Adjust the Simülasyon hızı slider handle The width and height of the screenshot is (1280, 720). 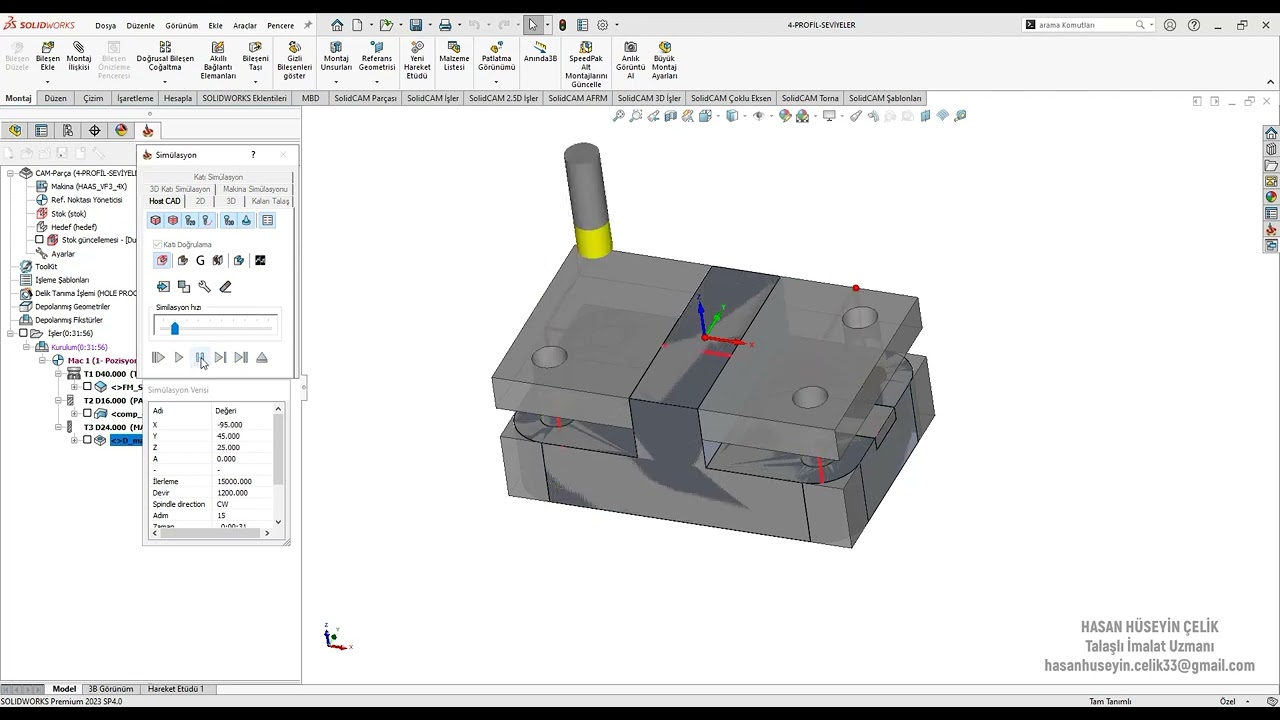click(175, 328)
